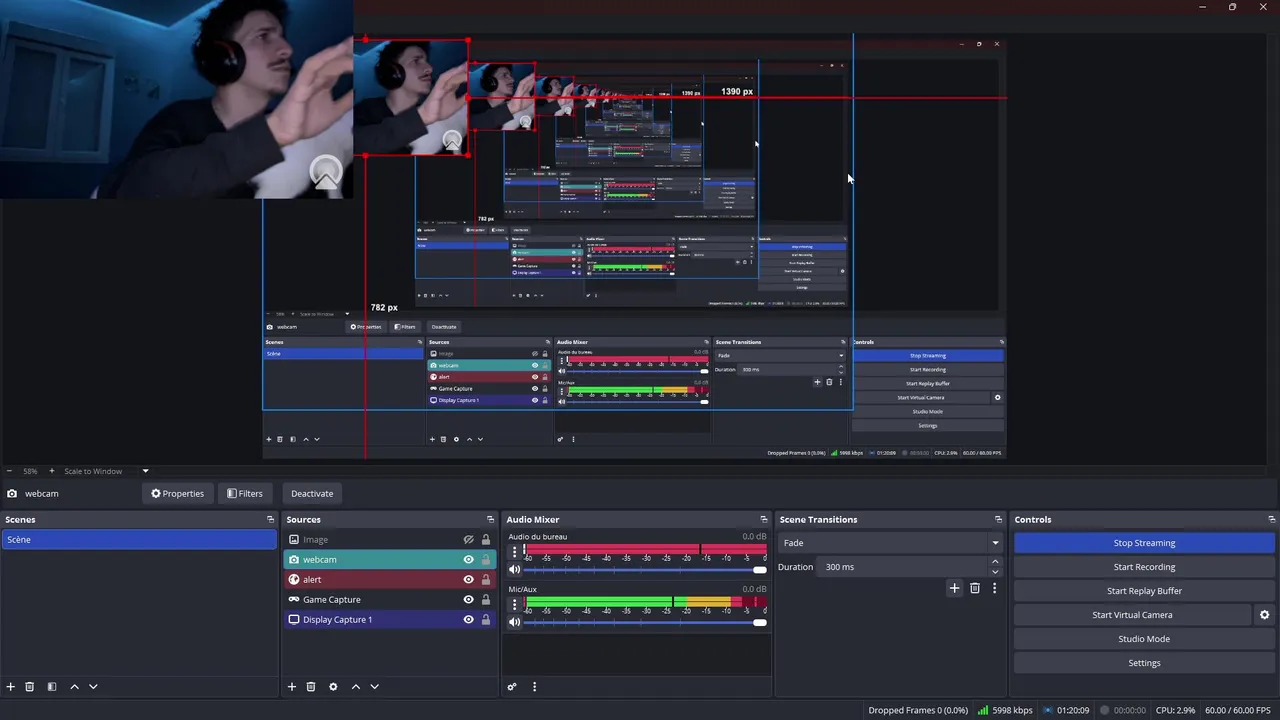Remove the selected source with trash icon

(x=311, y=687)
